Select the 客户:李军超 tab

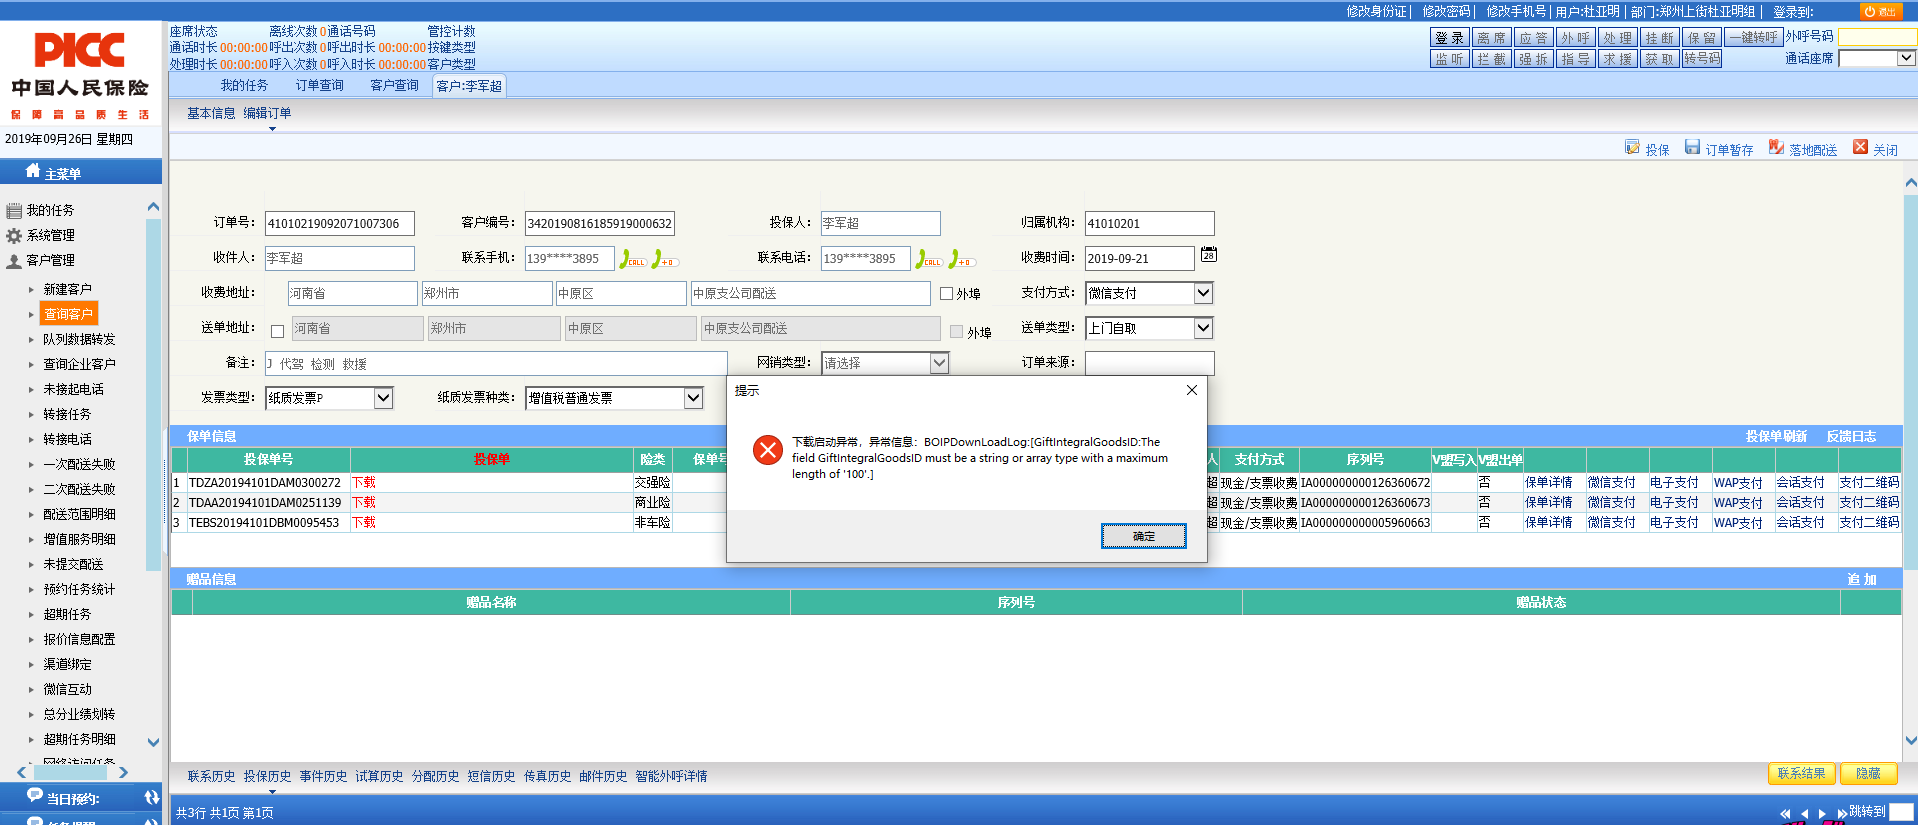tap(469, 86)
